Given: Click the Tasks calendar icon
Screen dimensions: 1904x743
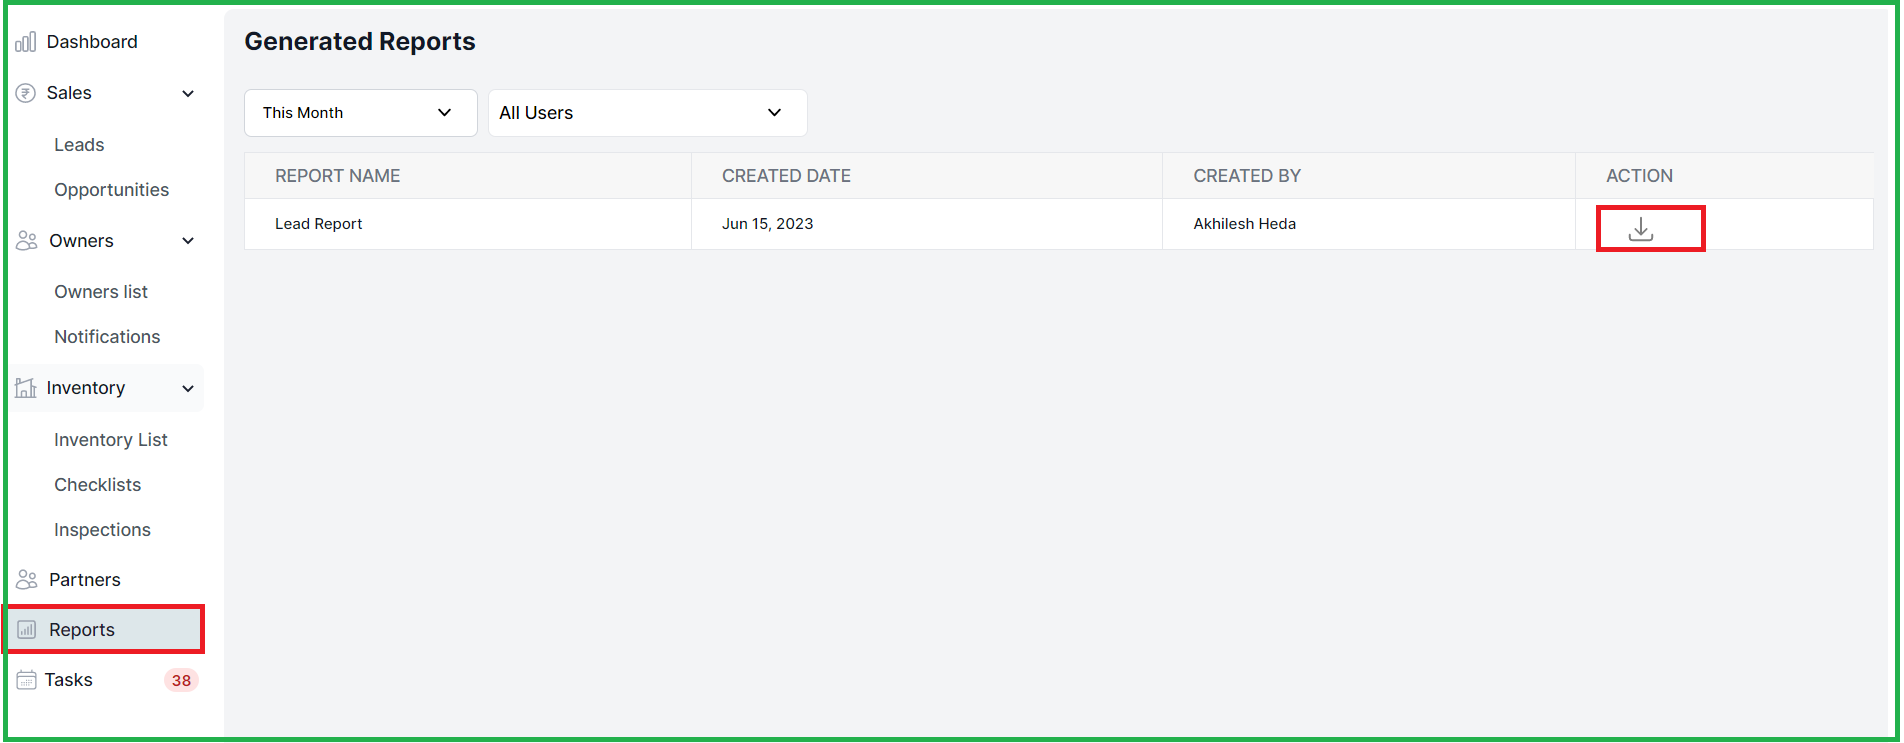Looking at the screenshot, I should [x=27, y=680].
